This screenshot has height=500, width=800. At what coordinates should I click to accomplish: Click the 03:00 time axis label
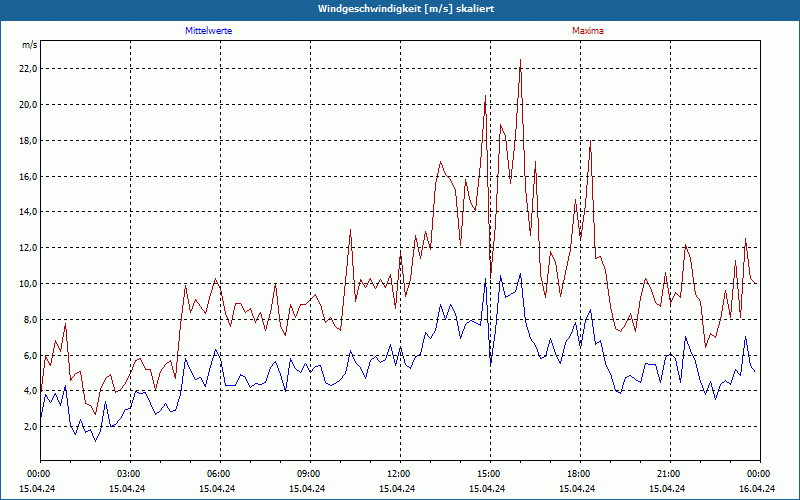(131, 474)
